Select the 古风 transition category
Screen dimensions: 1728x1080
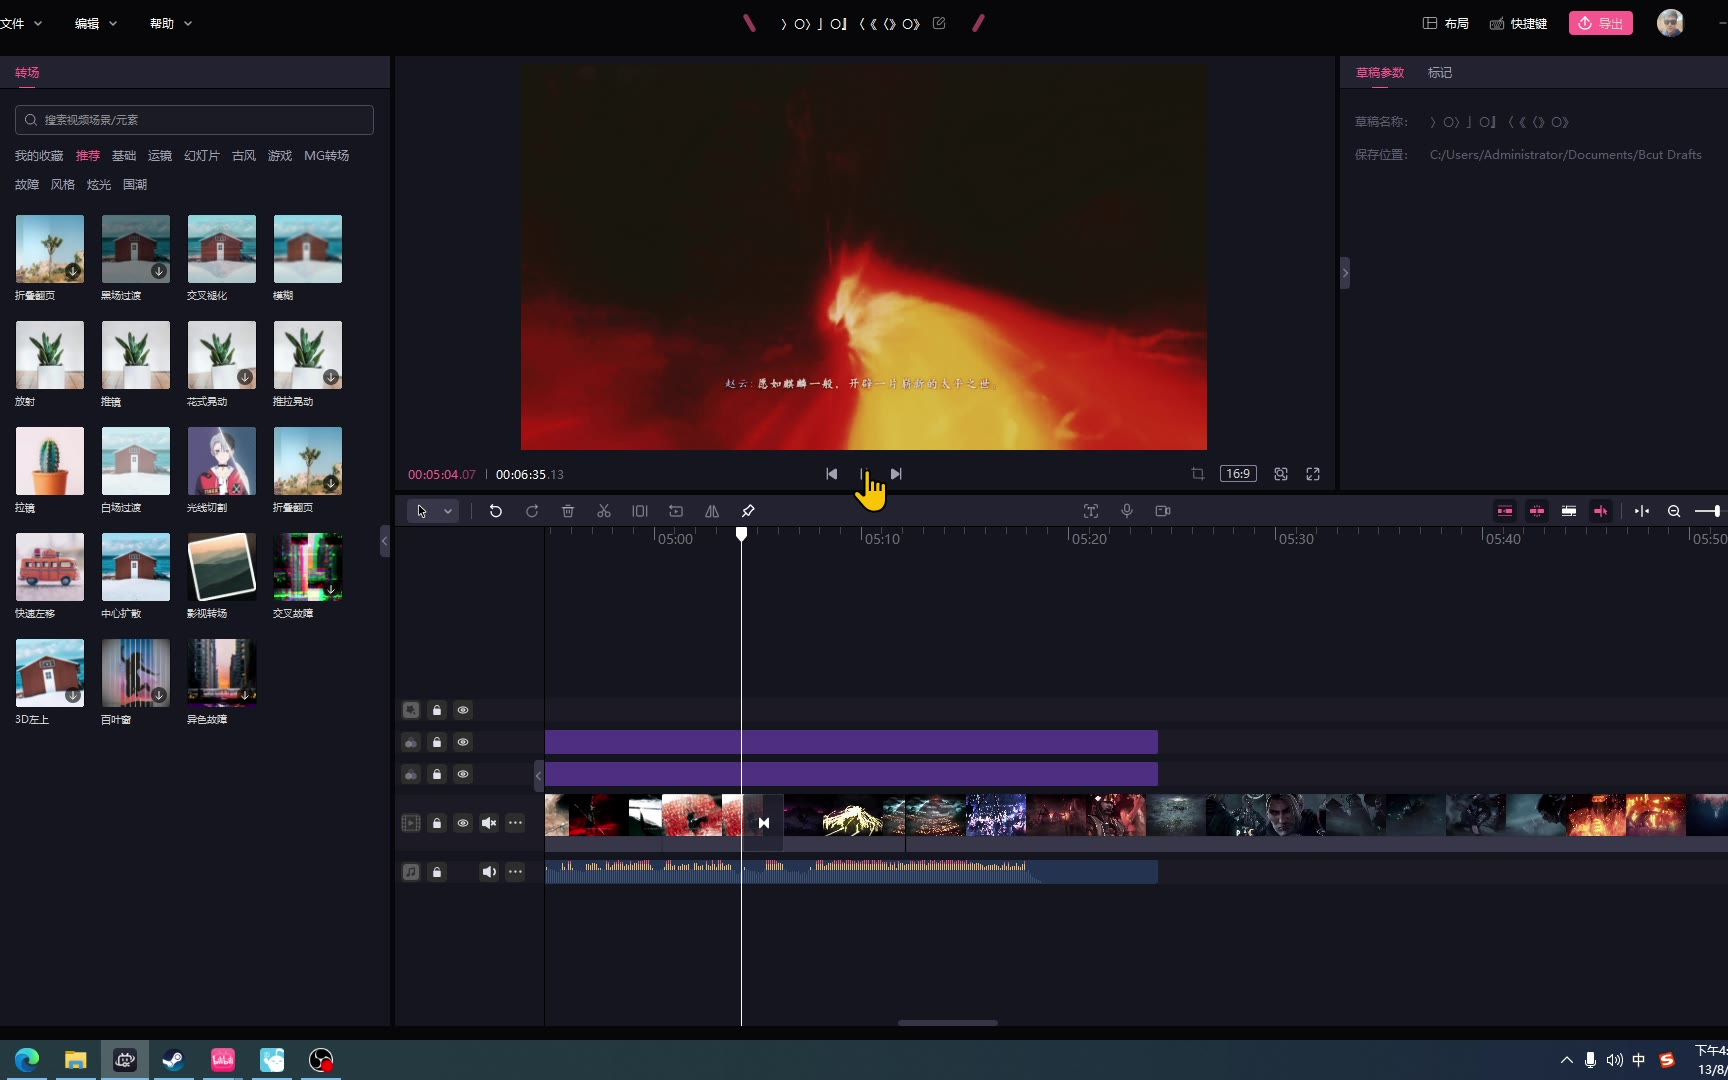pos(244,156)
